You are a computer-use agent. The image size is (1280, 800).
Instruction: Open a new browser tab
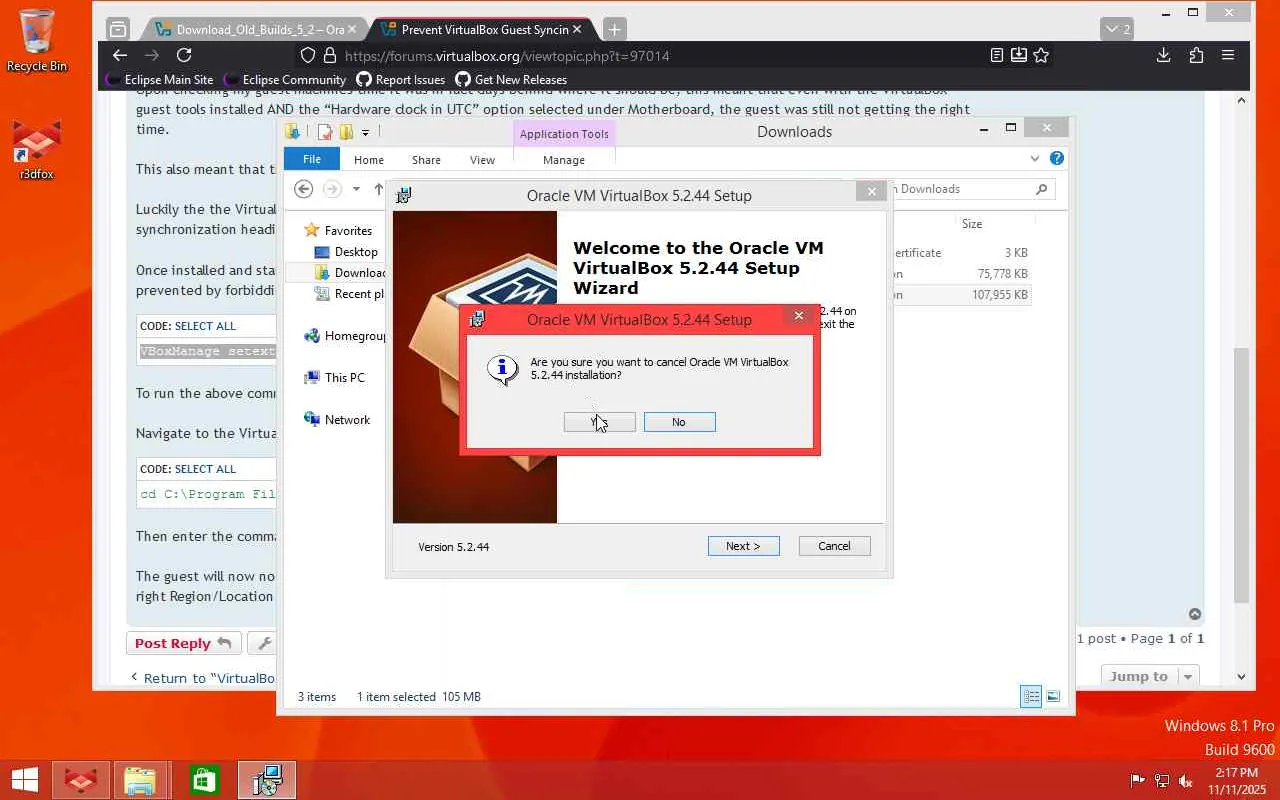[615, 30]
